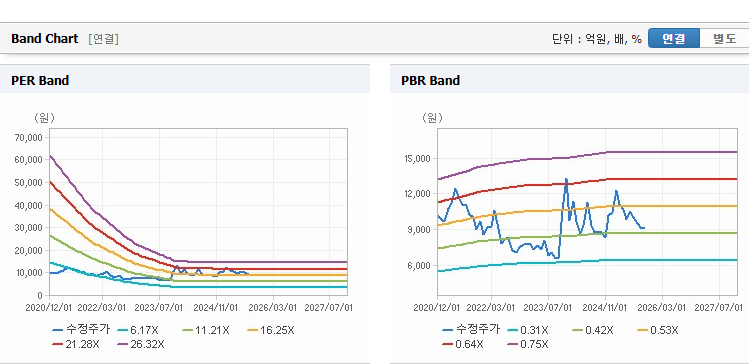
Task: Click the 2022/03/01 date label in PER chart
Action: pos(101,307)
